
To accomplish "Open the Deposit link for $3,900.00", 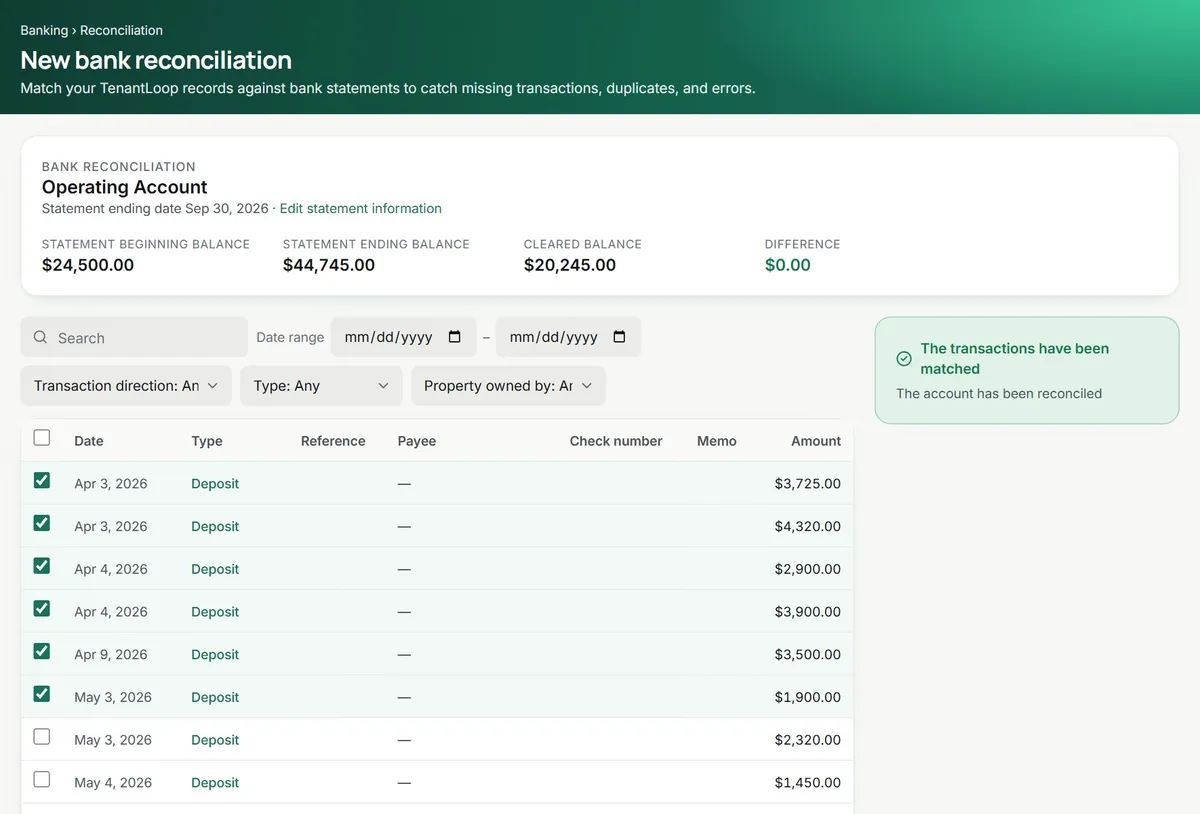I will (215, 612).
